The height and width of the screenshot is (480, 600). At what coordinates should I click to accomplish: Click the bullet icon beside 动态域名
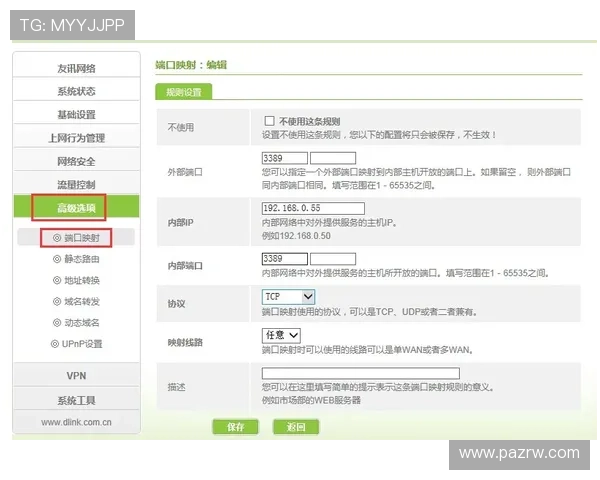point(57,323)
